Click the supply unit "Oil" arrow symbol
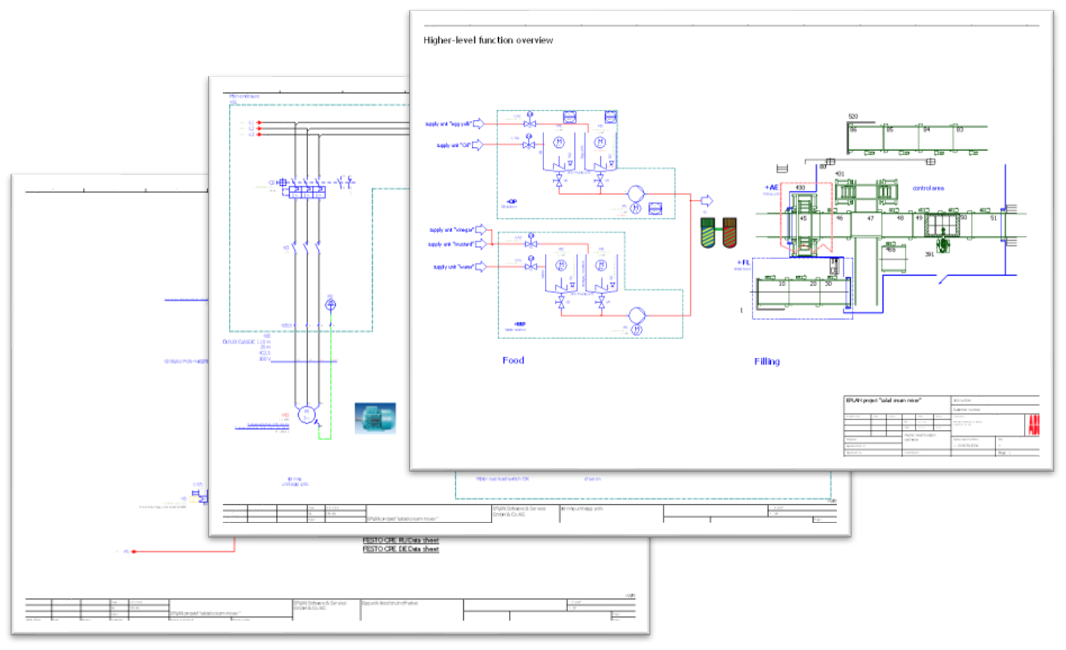The height and width of the screenshot is (650, 1066). [477, 145]
